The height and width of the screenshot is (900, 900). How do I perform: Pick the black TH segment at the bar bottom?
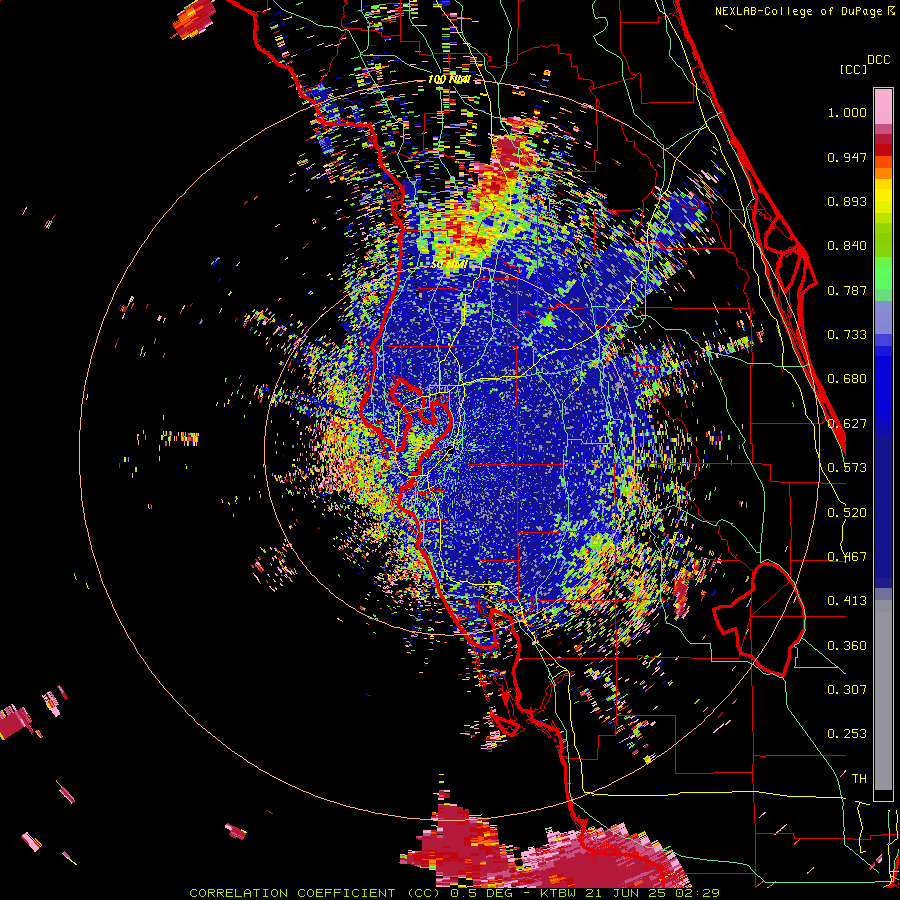[883, 796]
